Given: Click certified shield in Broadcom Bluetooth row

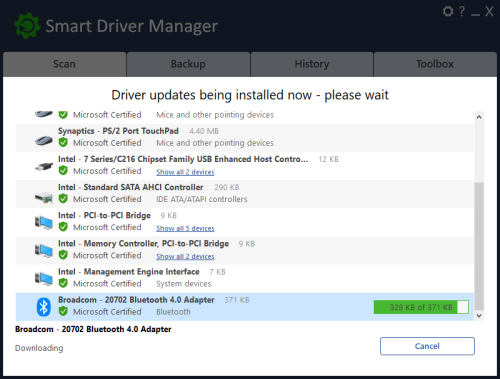Looking at the screenshot, I should click(x=63, y=312).
